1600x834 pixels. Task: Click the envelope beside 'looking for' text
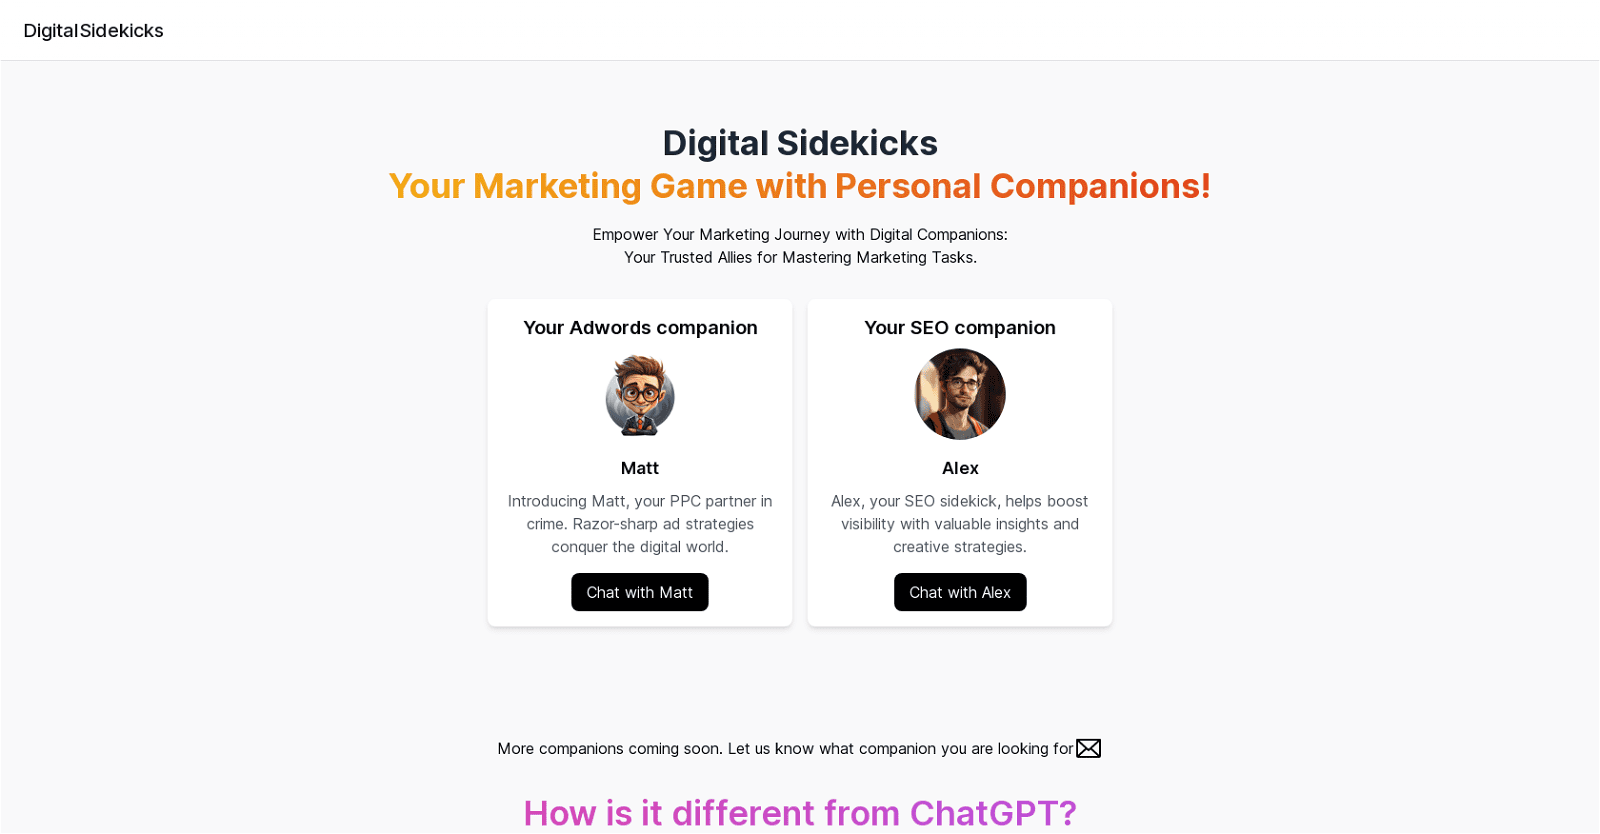tap(1088, 747)
